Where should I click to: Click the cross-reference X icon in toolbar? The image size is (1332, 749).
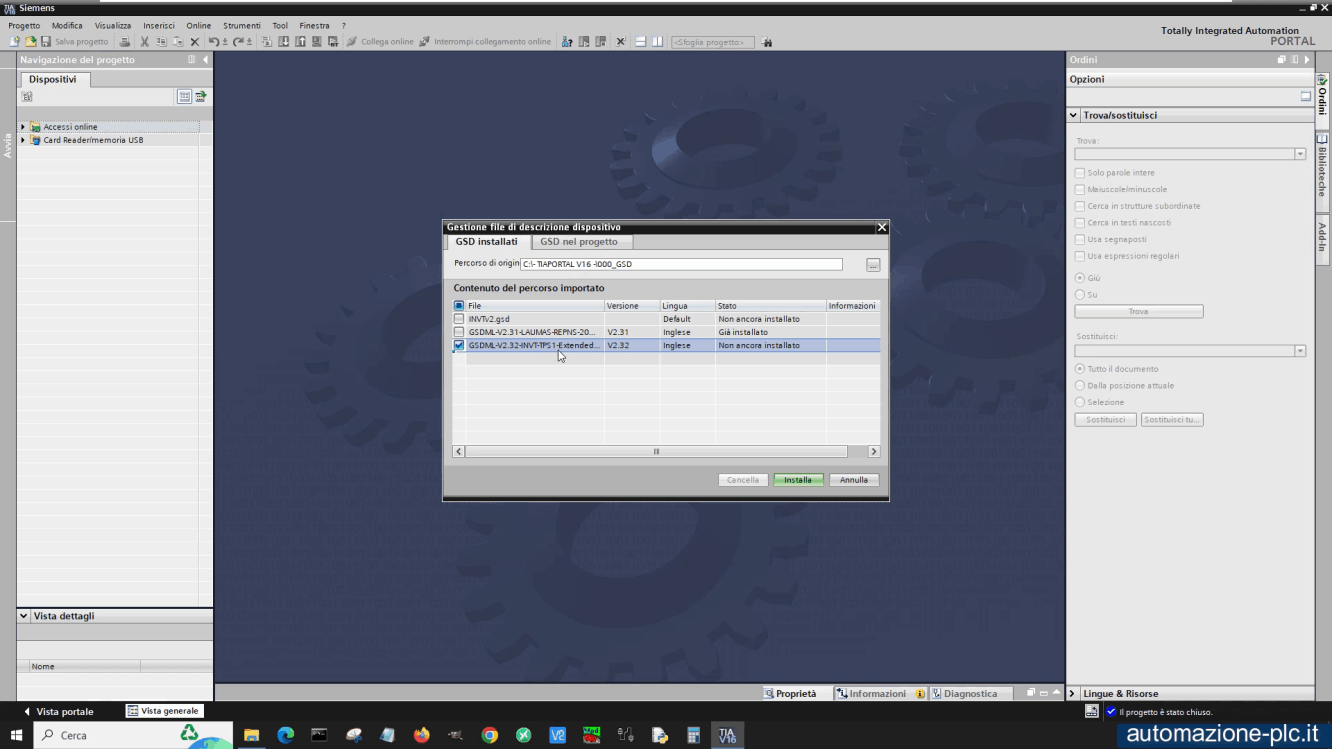pos(620,42)
